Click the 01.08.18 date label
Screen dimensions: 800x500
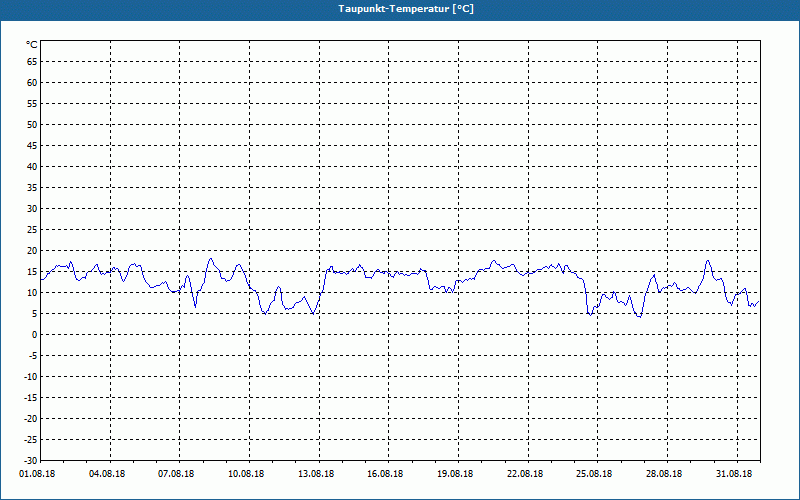37,474
